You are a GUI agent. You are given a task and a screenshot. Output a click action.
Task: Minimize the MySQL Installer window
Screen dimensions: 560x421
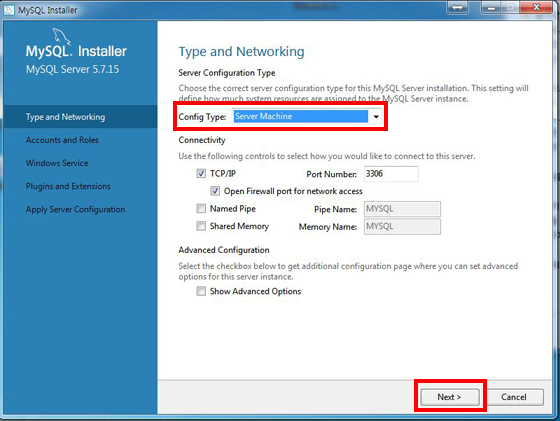(492, 7)
